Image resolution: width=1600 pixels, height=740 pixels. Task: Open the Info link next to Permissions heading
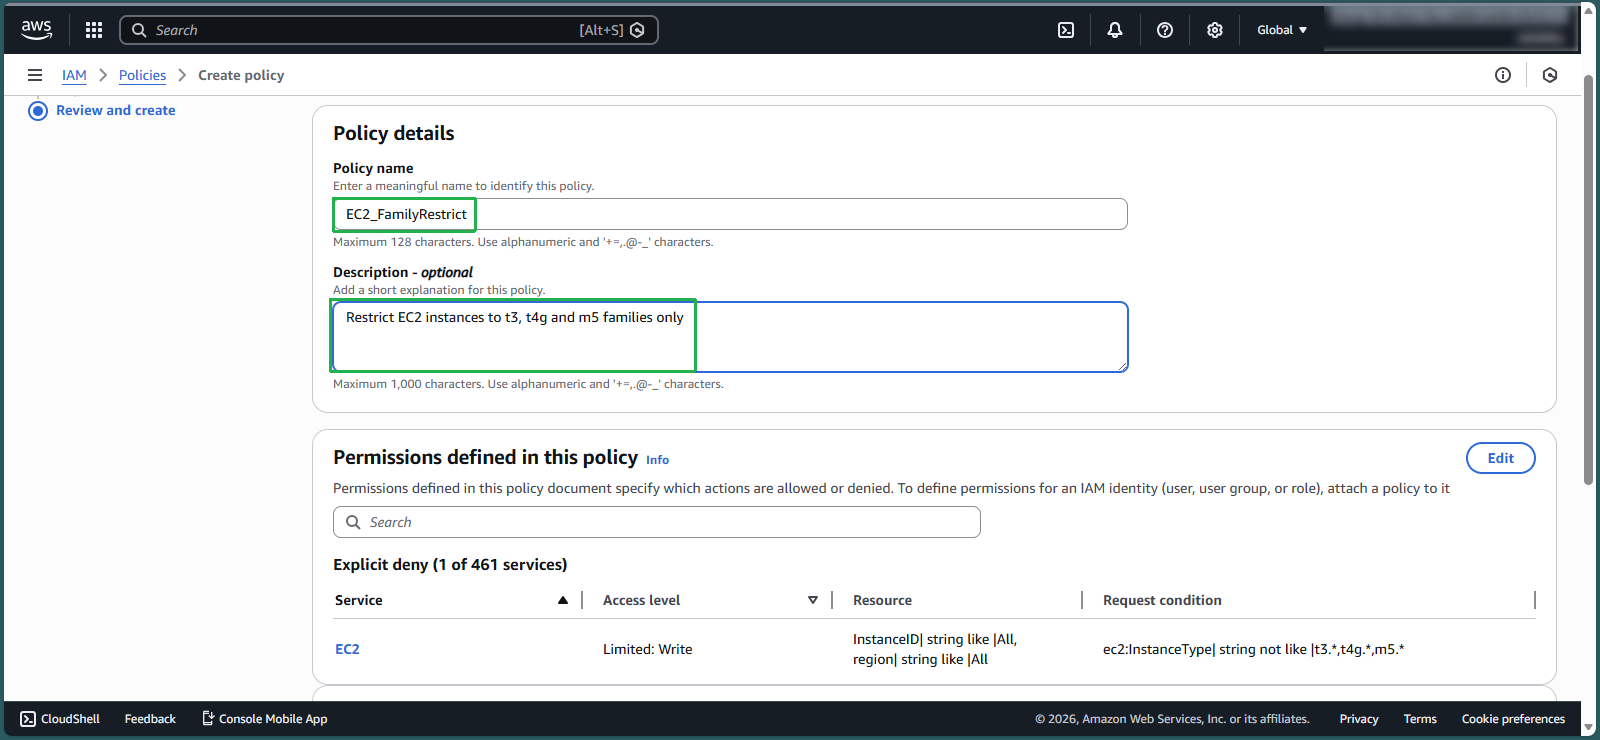(x=657, y=460)
